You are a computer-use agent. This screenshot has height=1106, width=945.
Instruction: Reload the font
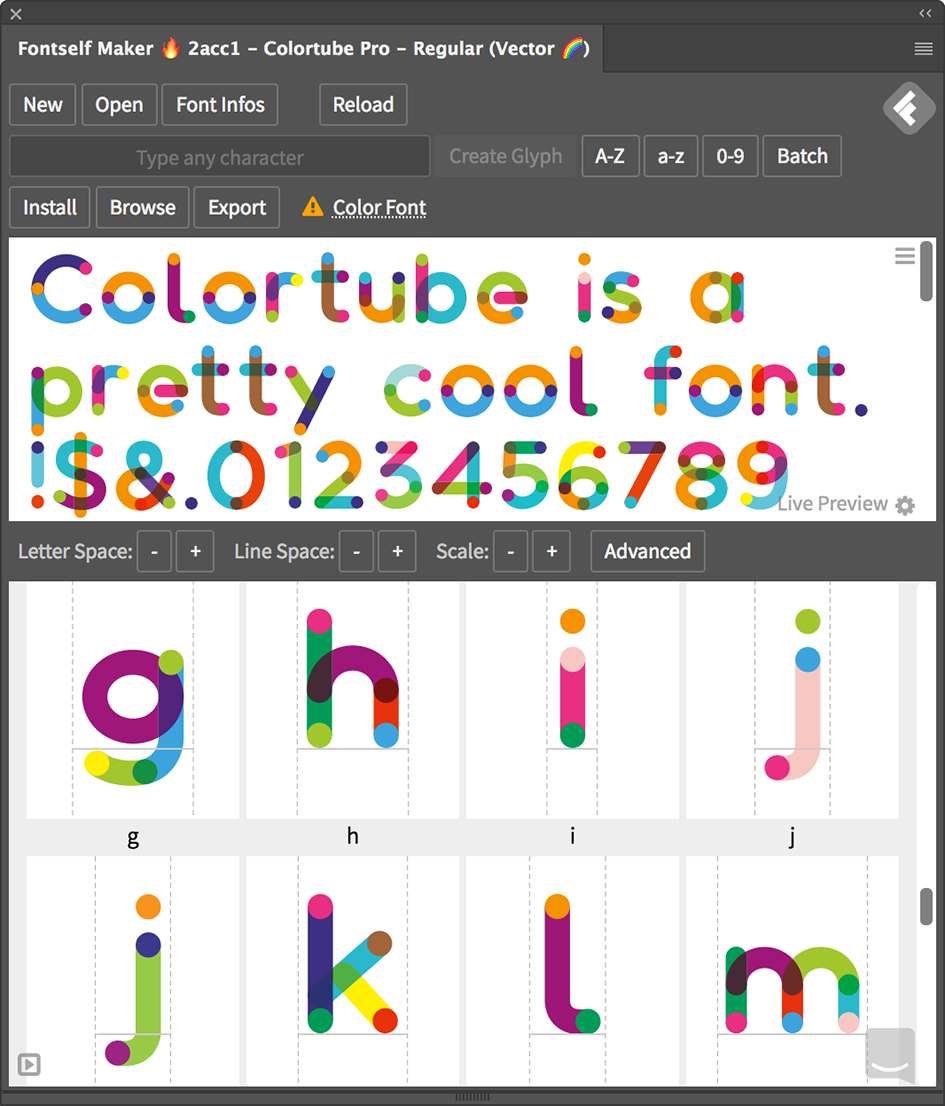click(x=363, y=104)
